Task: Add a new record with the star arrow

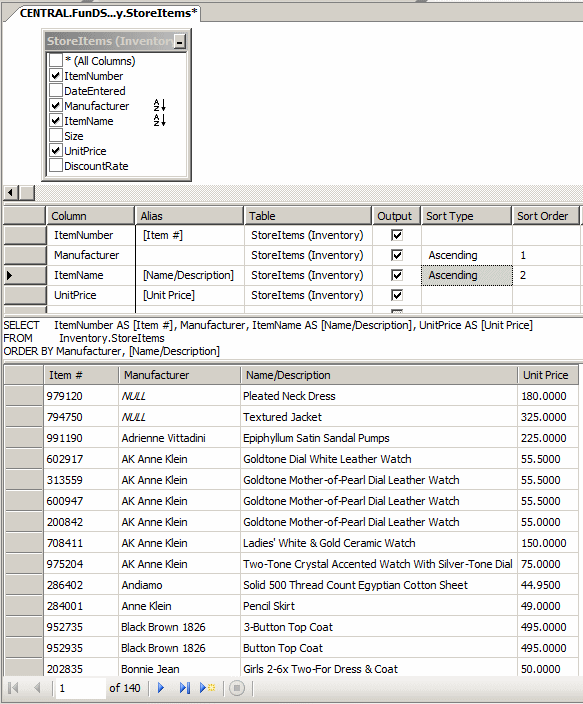Action: point(208,687)
